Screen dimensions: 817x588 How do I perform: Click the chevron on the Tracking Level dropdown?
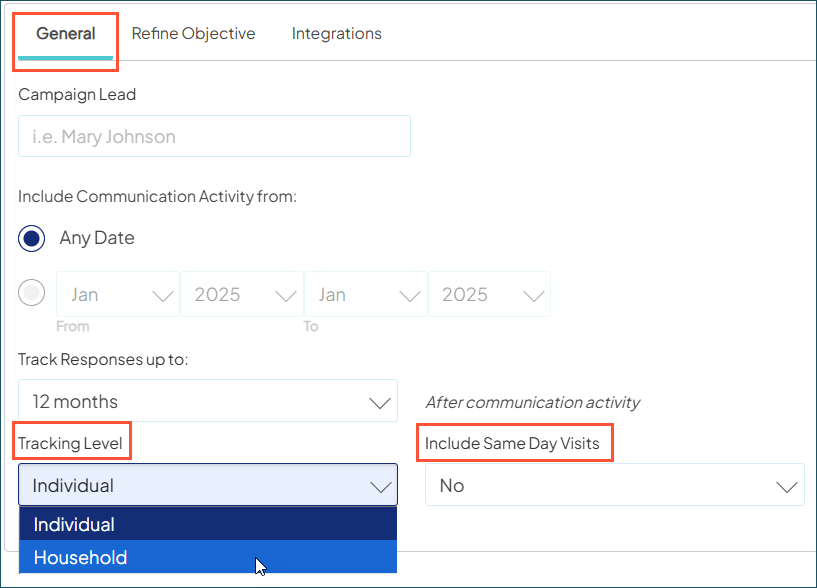[x=380, y=484]
